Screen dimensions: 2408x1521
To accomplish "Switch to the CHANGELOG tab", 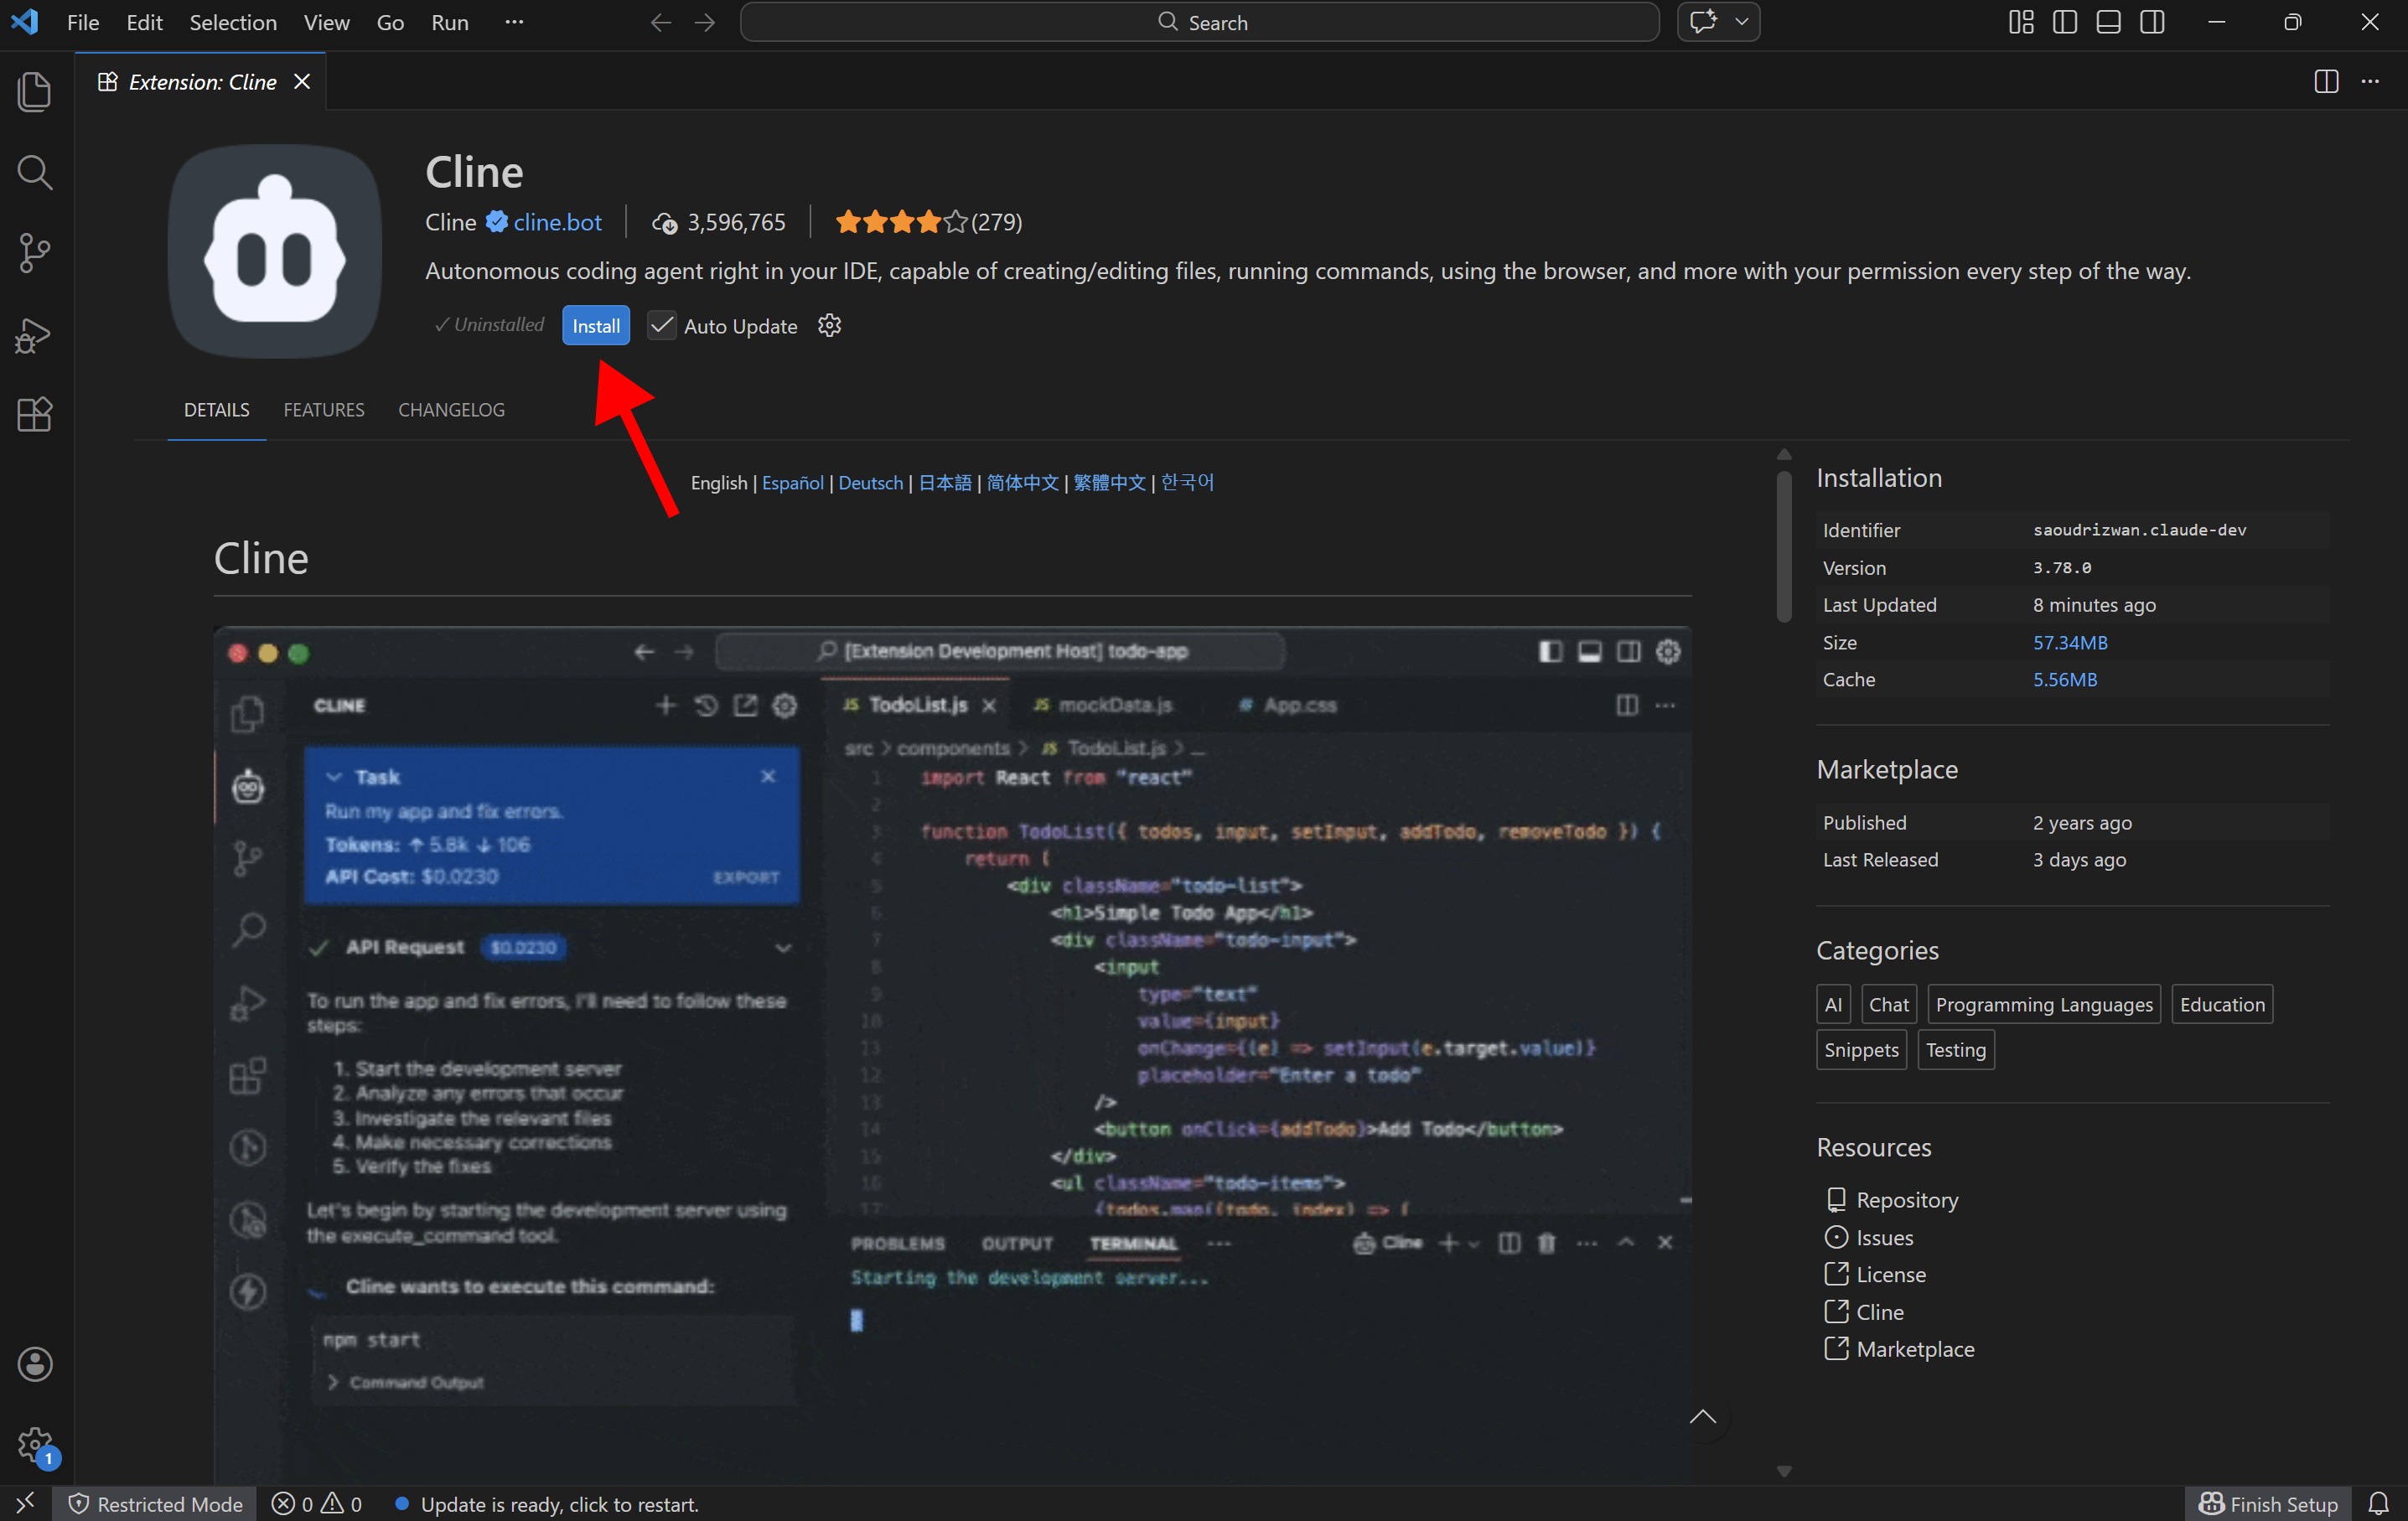I will (451, 410).
